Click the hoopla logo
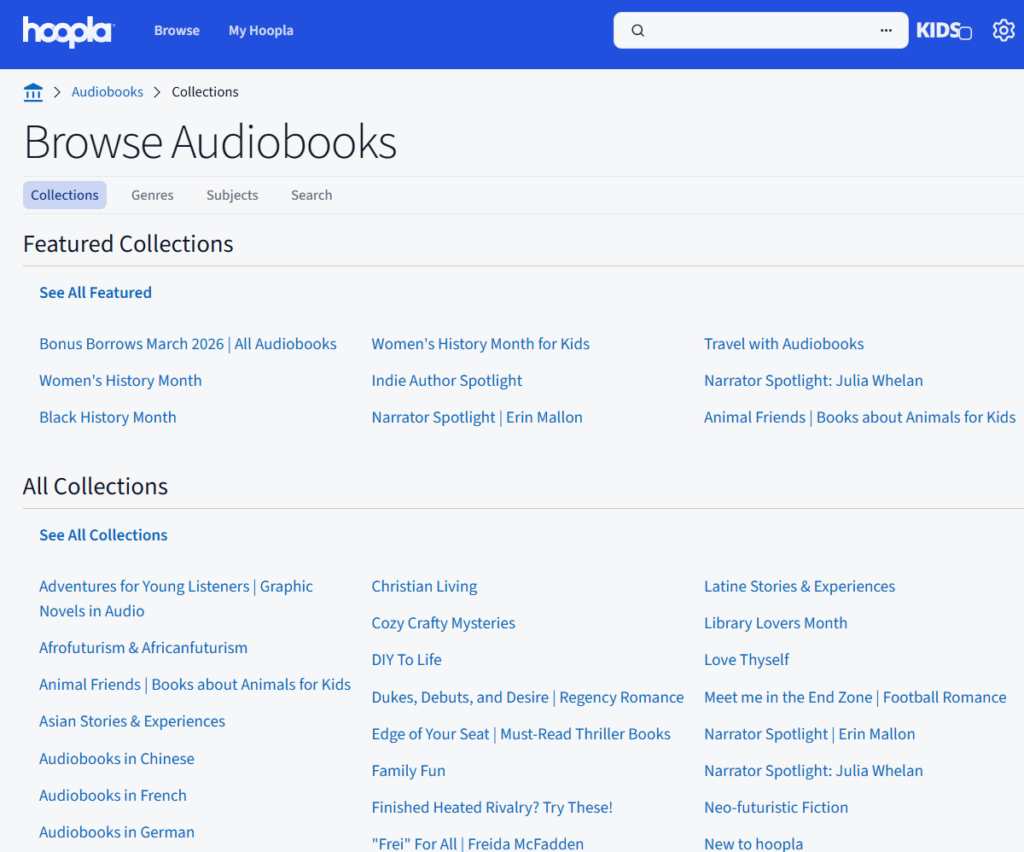1024x852 pixels. [66, 32]
